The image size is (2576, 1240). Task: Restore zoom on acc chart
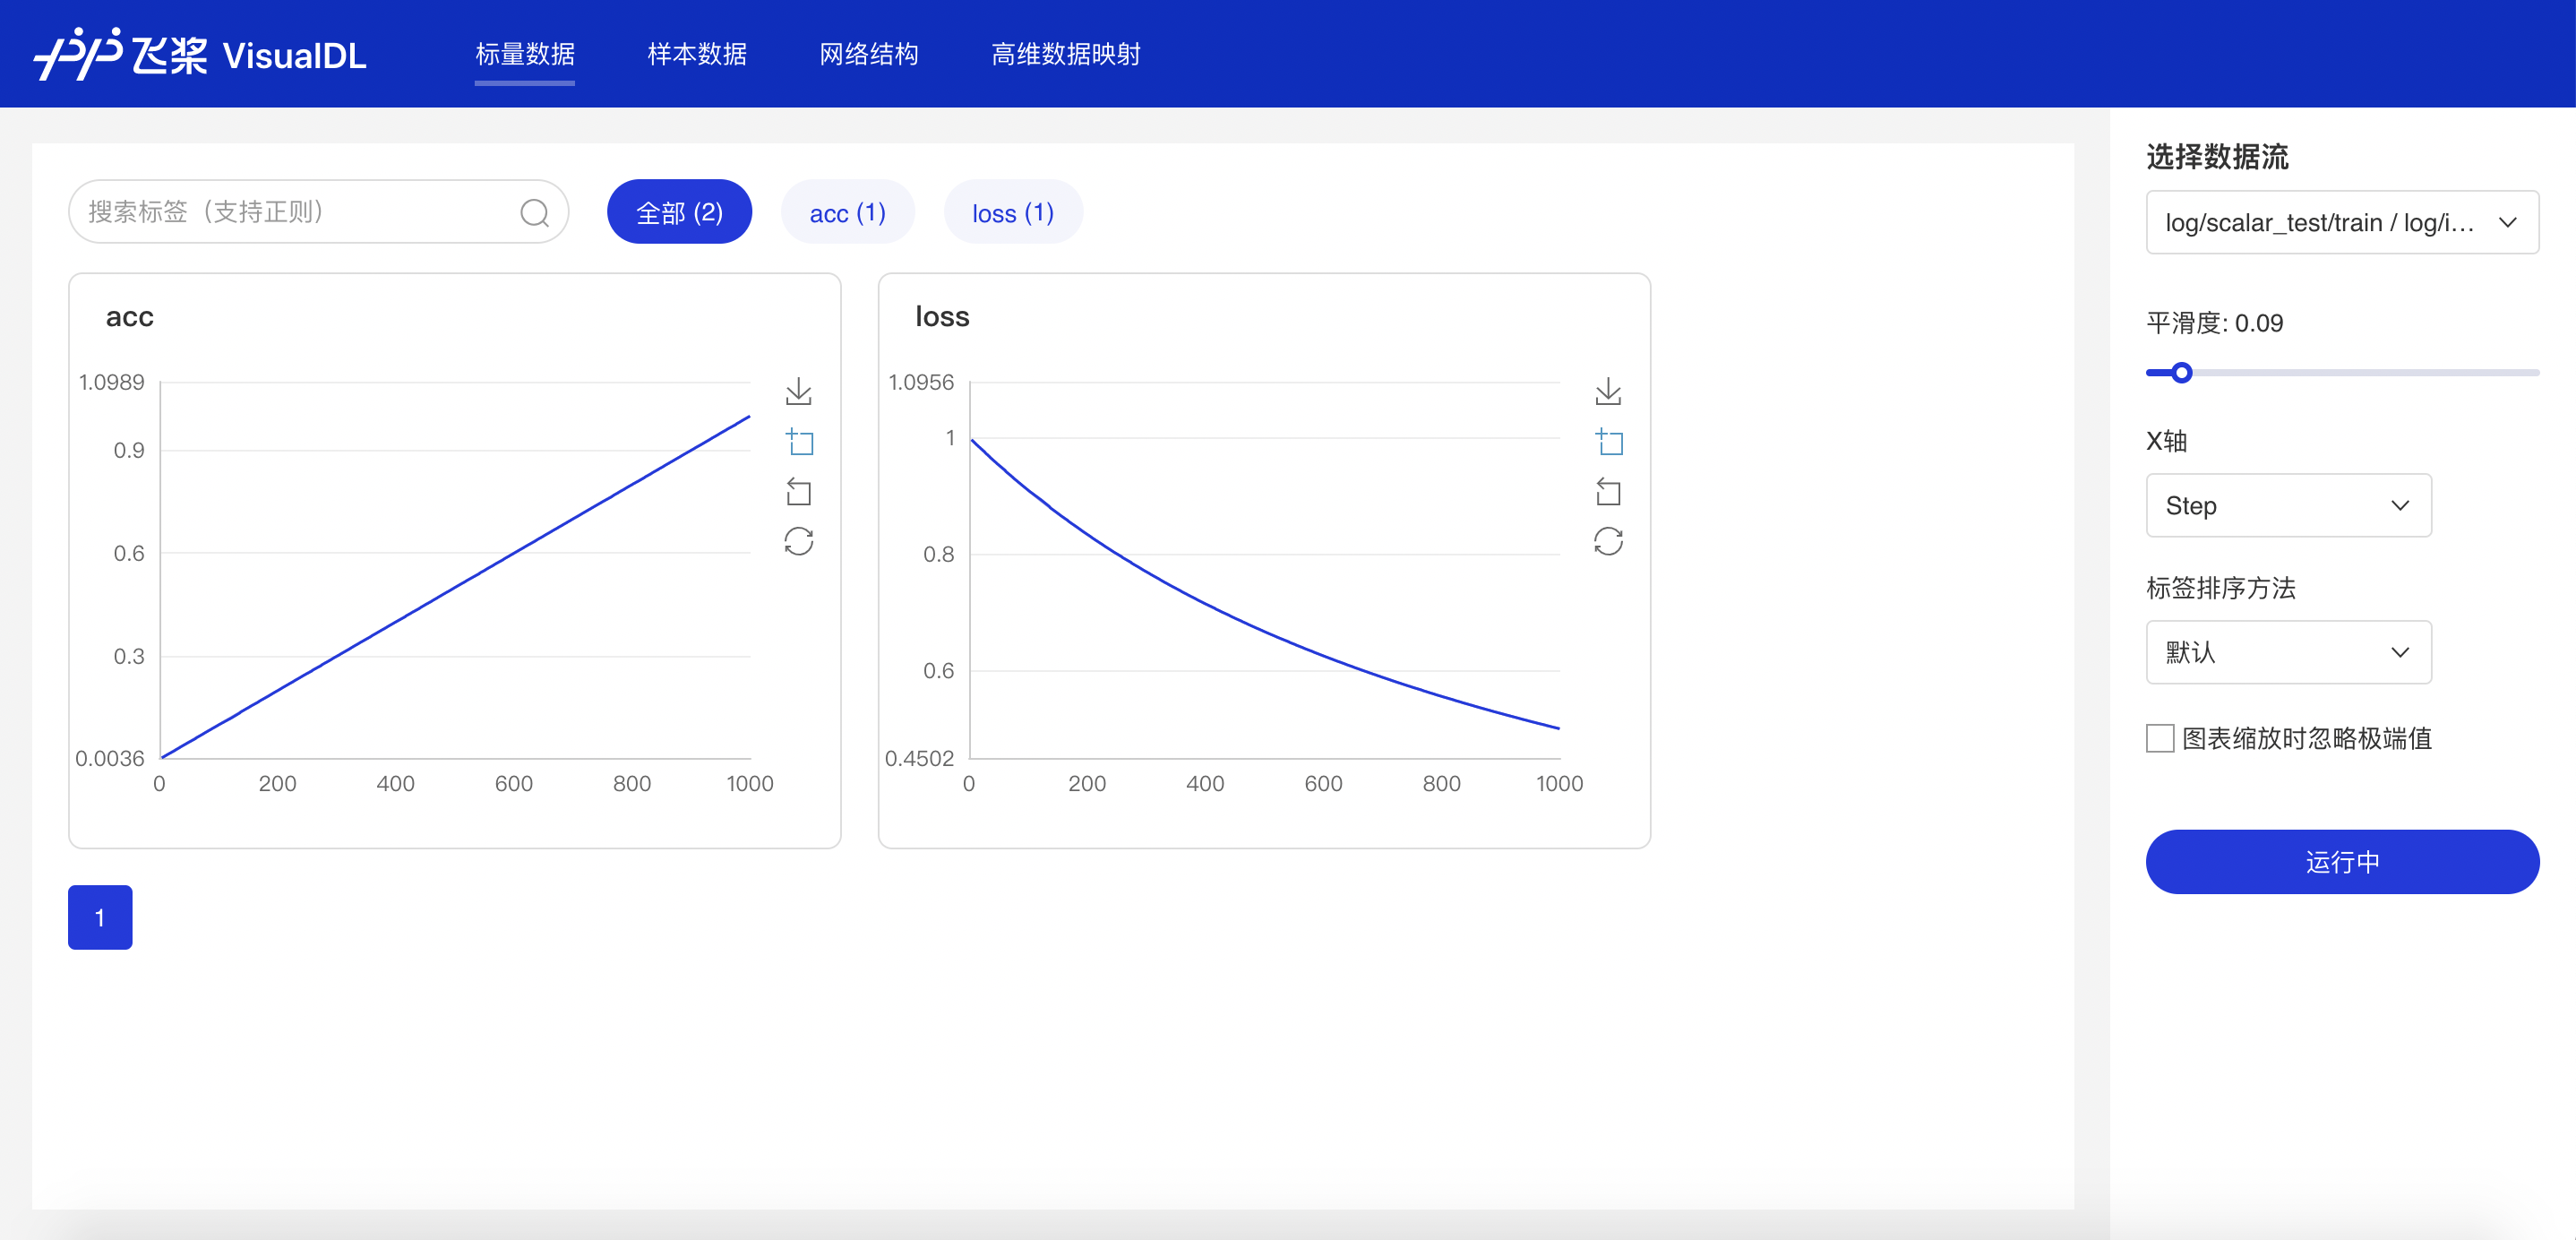(x=798, y=491)
